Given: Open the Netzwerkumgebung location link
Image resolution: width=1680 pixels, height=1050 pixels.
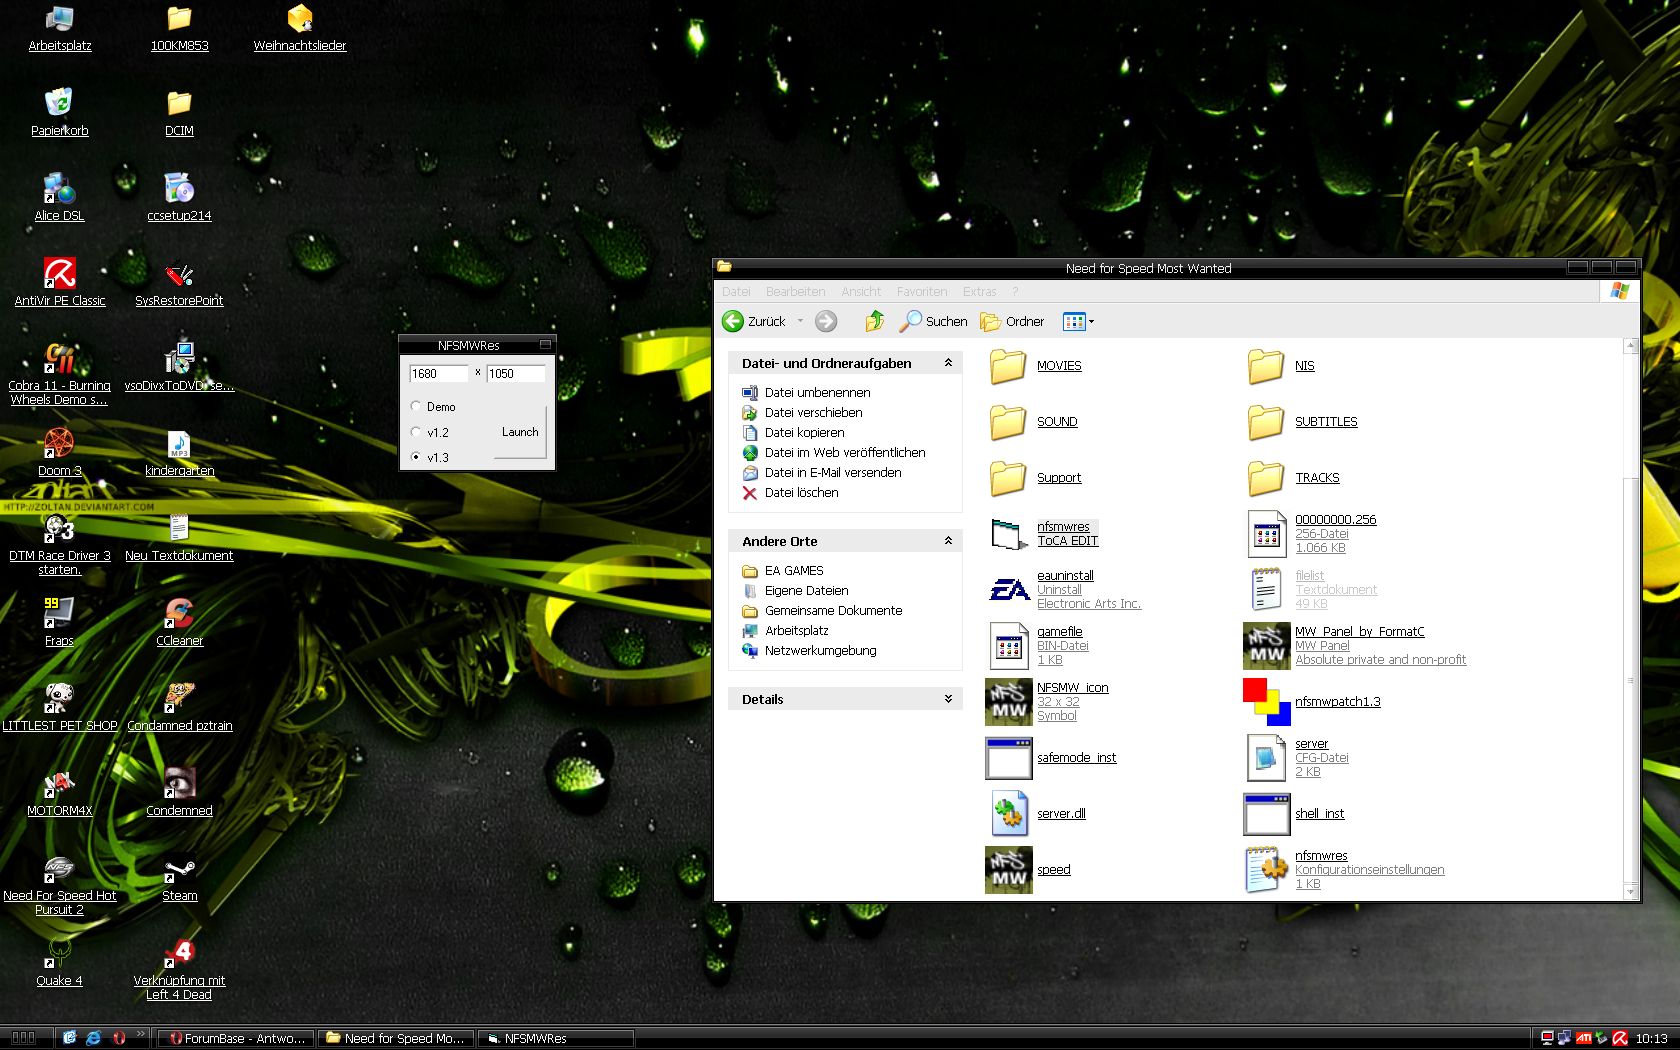Looking at the screenshot, I should click(x=820, y=651).
